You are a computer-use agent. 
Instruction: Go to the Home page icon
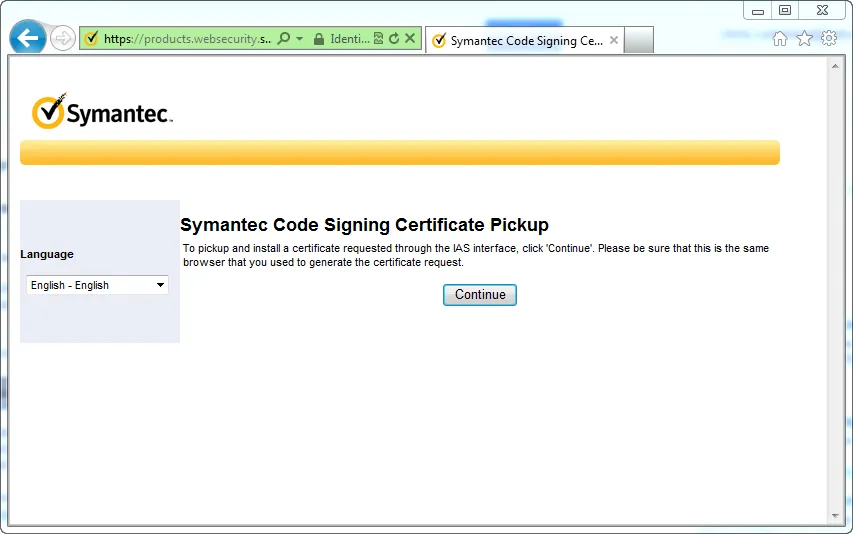780,39
